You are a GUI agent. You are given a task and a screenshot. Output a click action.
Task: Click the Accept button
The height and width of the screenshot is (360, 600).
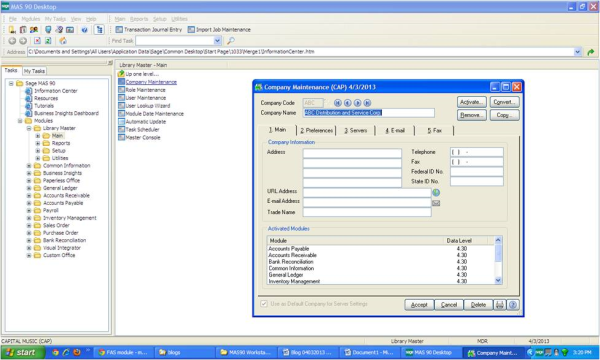(x=419, y=305)
